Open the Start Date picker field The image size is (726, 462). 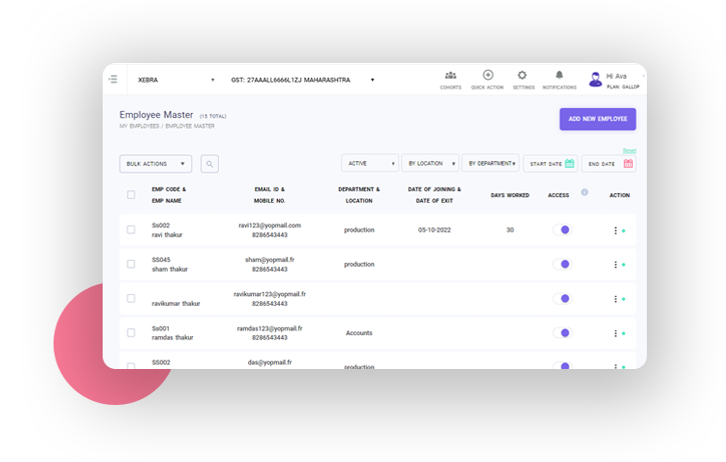point(551,163)
